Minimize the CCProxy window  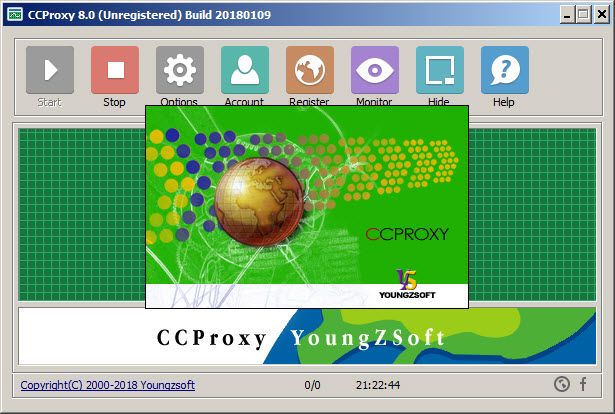(x=567, y=15)
